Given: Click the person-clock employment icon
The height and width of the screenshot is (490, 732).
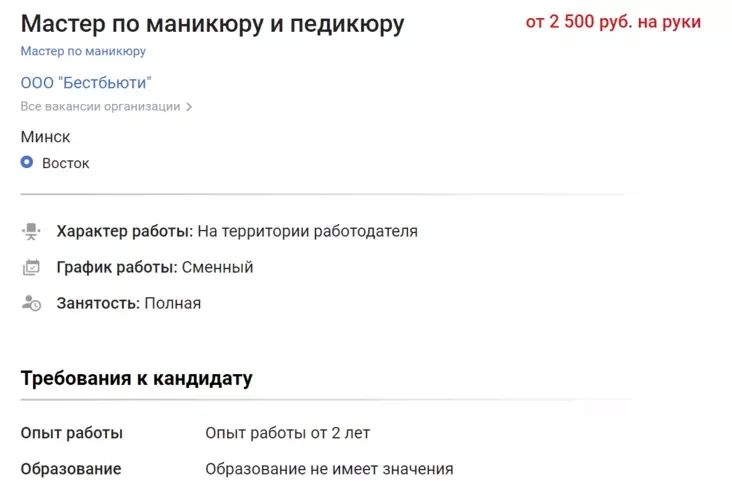Looking at the screenshot, I should coord(31,303).
